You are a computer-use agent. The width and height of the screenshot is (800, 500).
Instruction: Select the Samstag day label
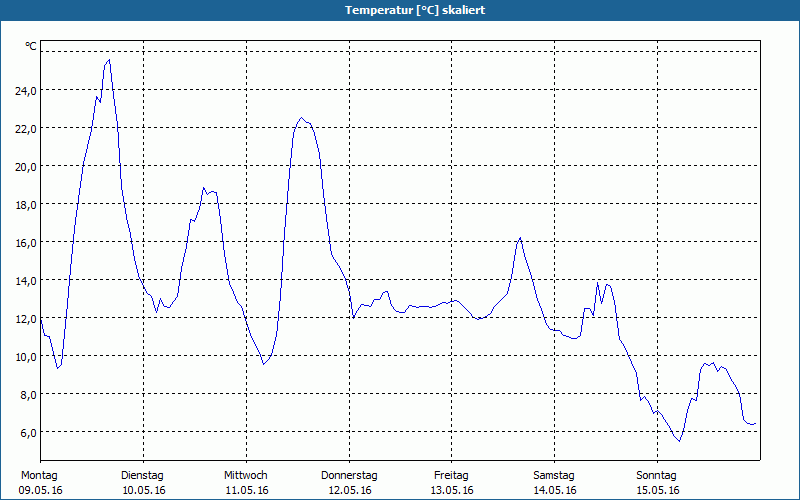click(x=554, y=476)
